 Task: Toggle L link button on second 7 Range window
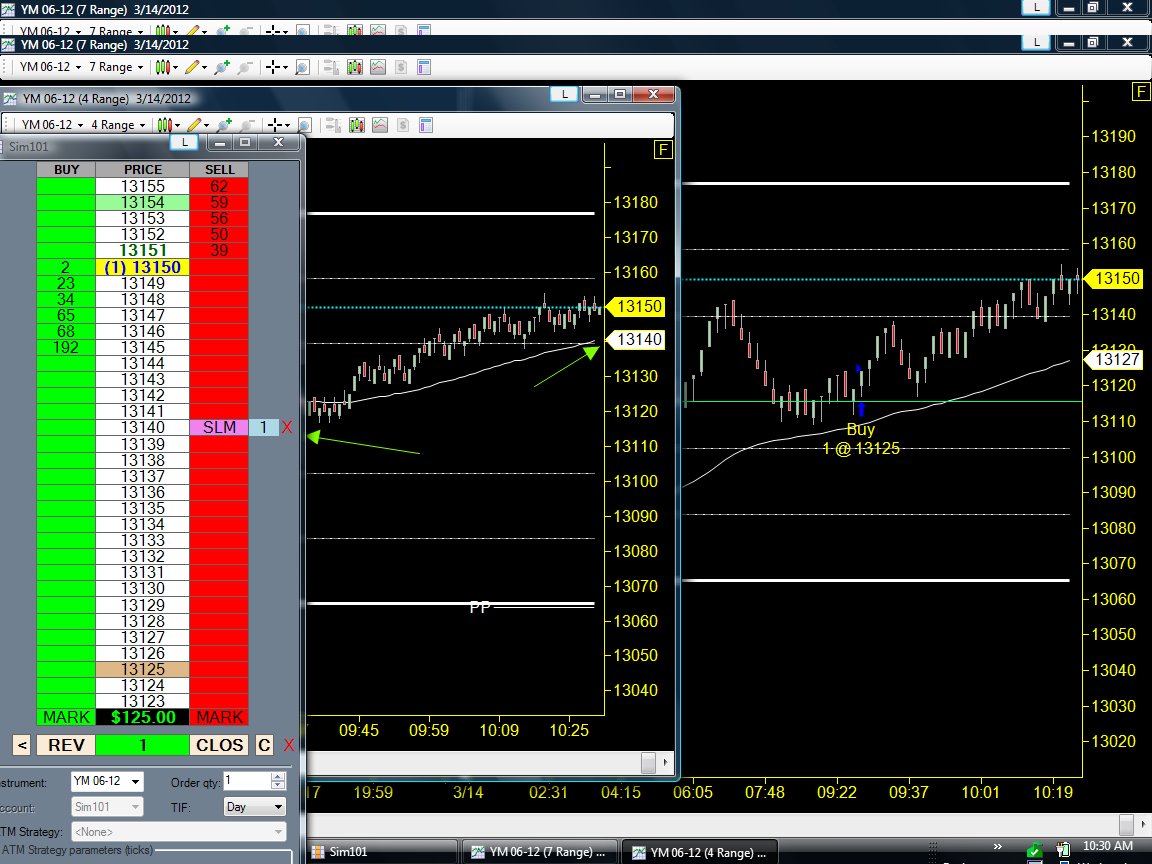1037,42
